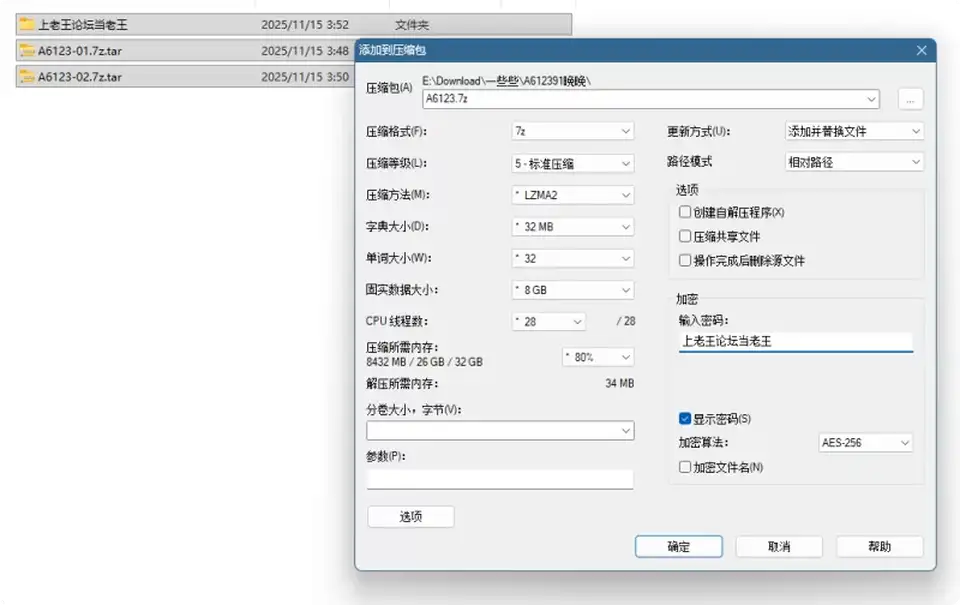Open 单词大小 32 dropdown
This screenshot has width=960, height=605.
pyautogui.click(x=572, y=258)
